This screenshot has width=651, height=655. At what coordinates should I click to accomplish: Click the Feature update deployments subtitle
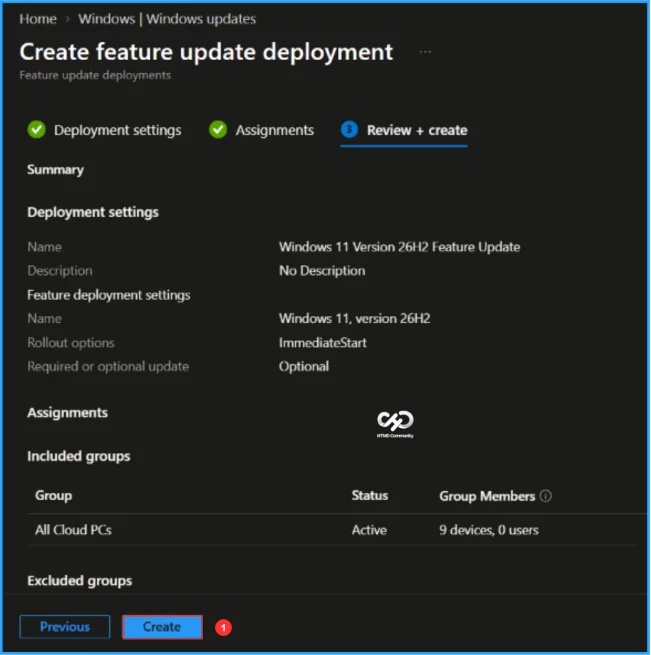click(x=95, y=75)
